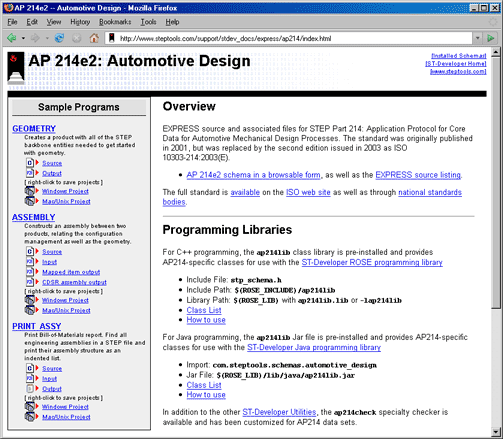The height and width of the screenshot is (439, 503).
Task: Click output file icon under GEOMETRY
Action: (30, 173)
